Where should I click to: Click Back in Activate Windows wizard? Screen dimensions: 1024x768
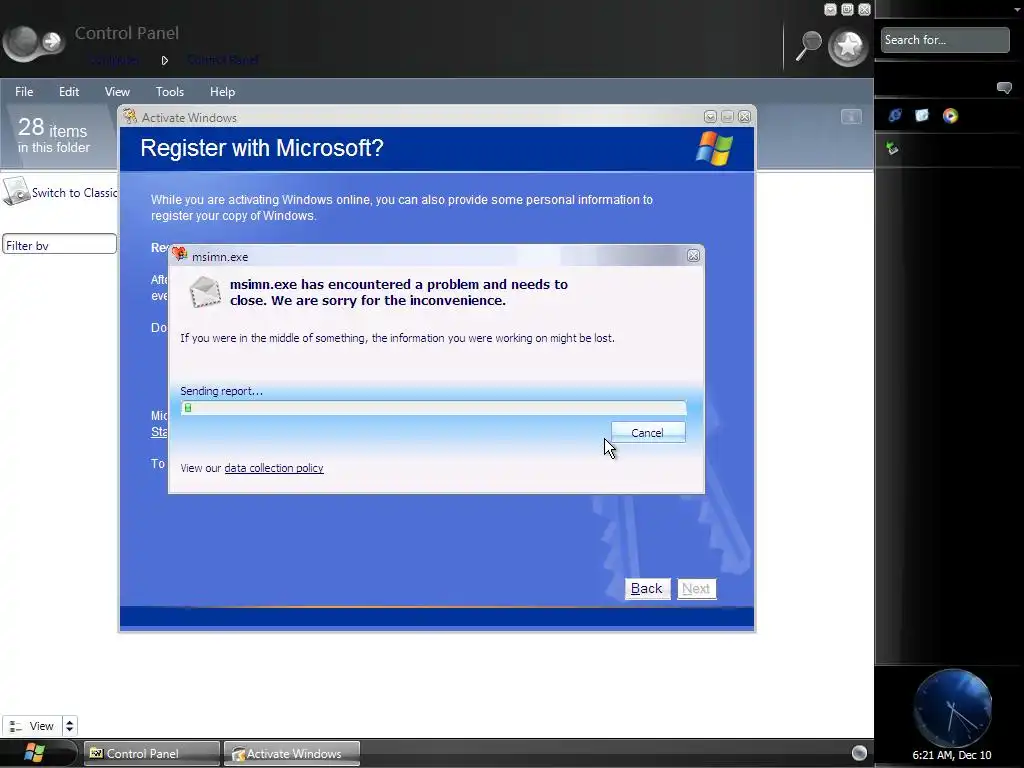(x=647, y=589)
